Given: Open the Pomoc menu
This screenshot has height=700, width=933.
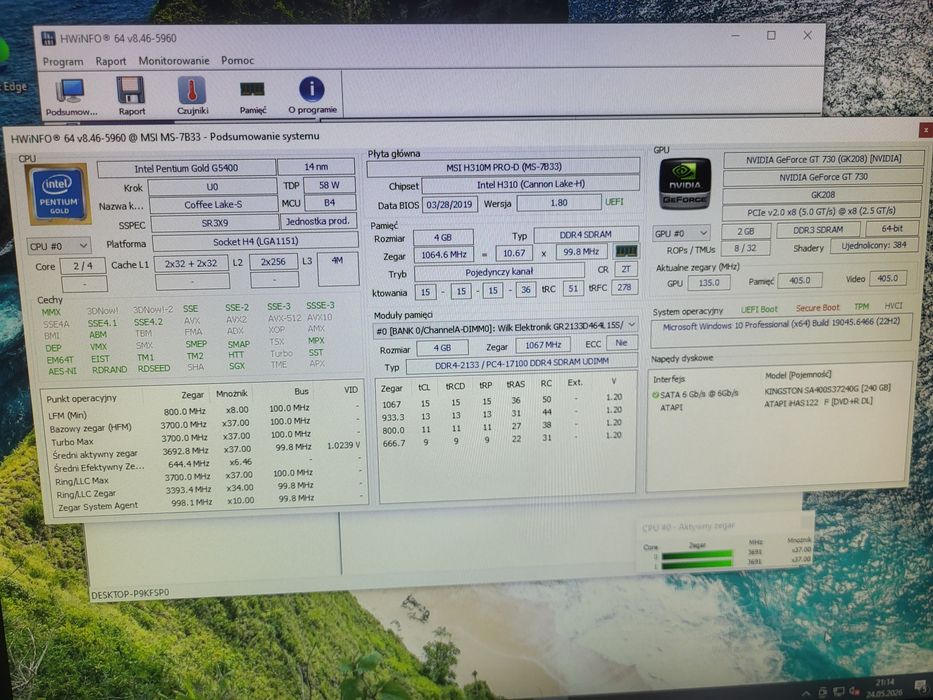Looking at the screenshot, I should (x=237, y=60).
